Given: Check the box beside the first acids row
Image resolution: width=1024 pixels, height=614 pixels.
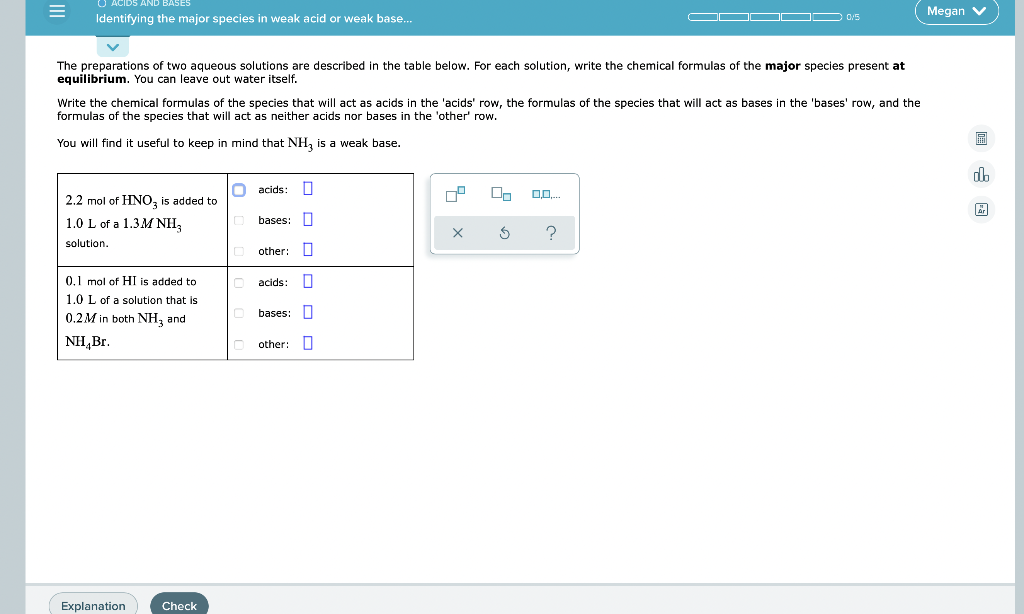Looking at the screenshot, I should click(239, 189).
